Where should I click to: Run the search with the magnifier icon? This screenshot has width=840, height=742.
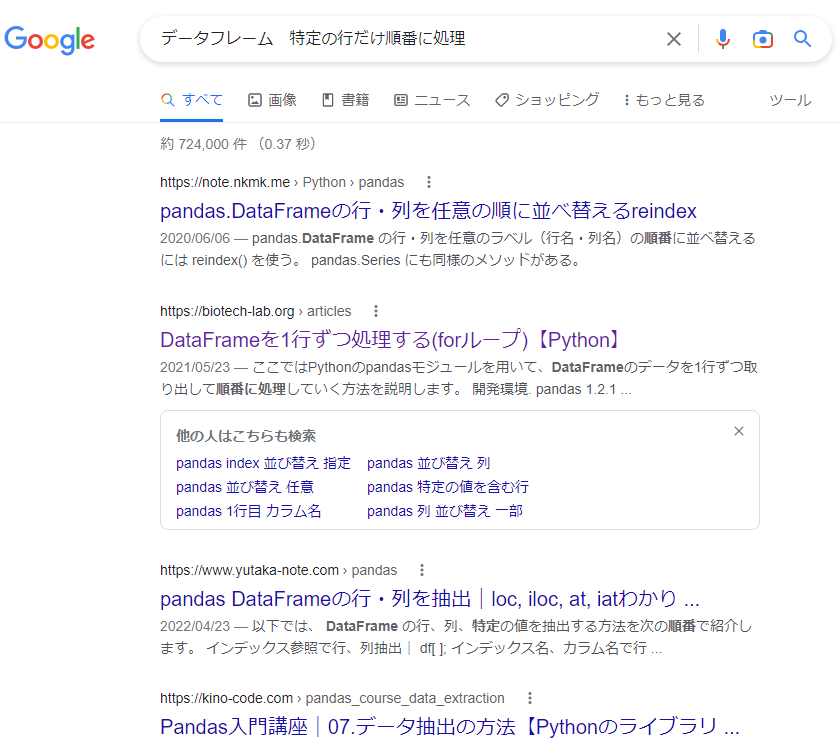click(x=802, y=39)
